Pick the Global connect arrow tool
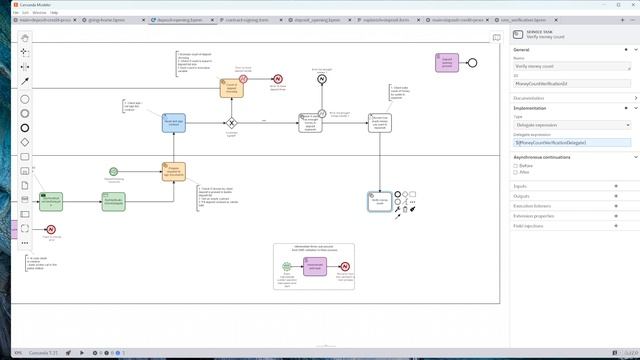 [x=25, y=81]
